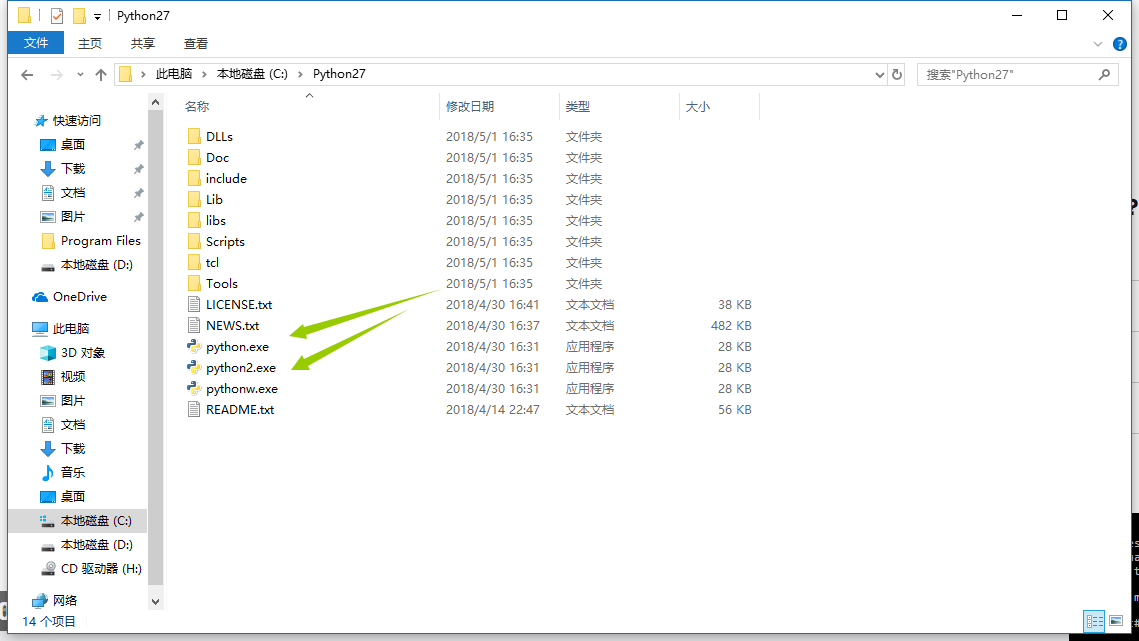Screen dimensions: 1139x641
Task: Open the 共享 ribbon tab
Action: pyautogui.click(x=143, y=44)
